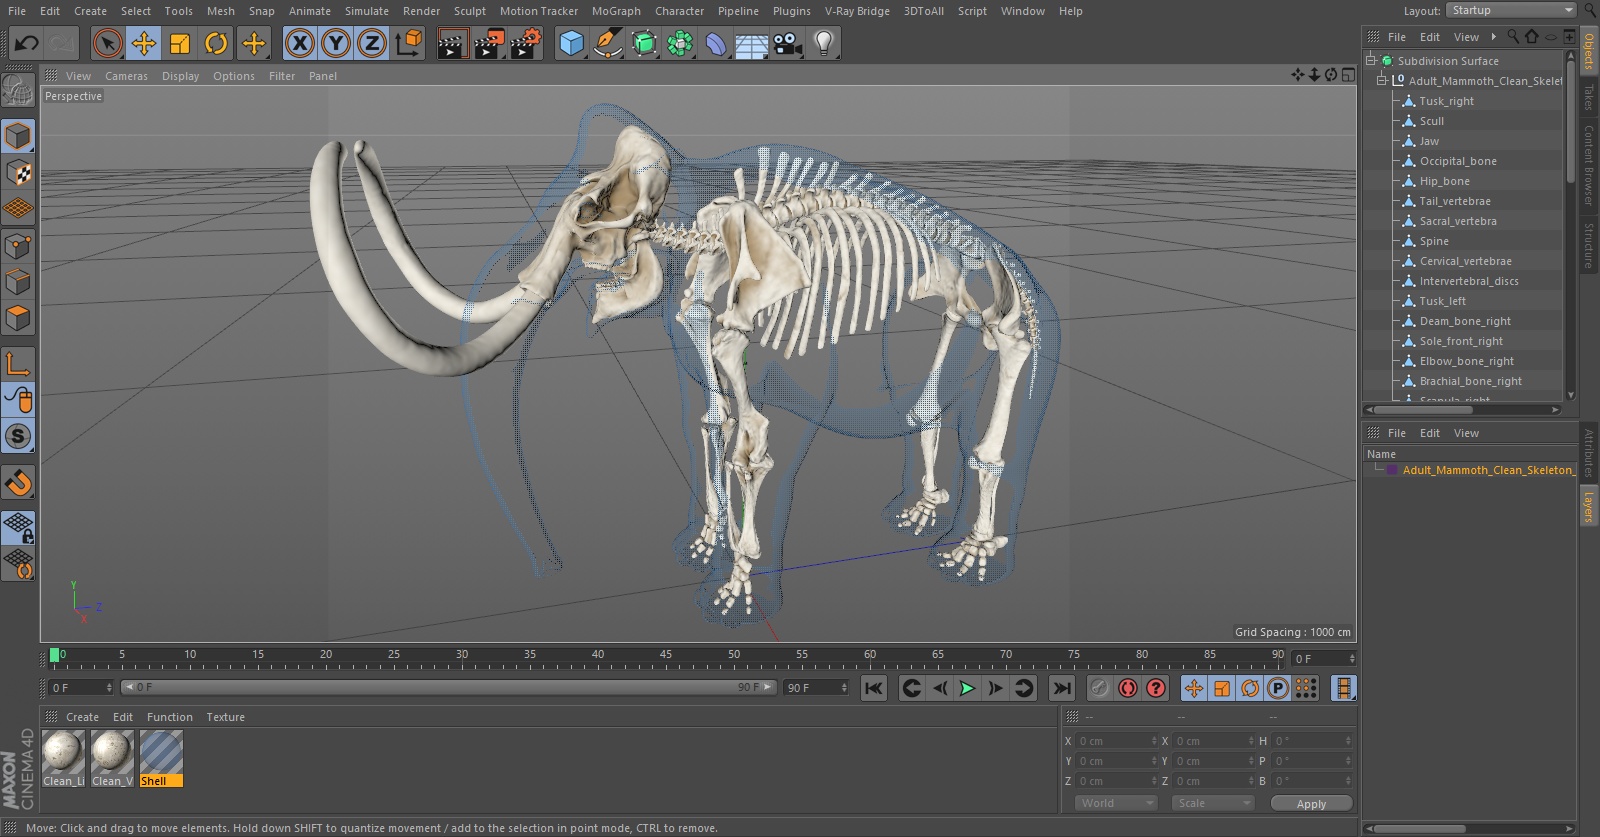Open the spline pen tool
Image resolution: width=1600 pixels, height=837 pixels.
(x=608, y=43)
